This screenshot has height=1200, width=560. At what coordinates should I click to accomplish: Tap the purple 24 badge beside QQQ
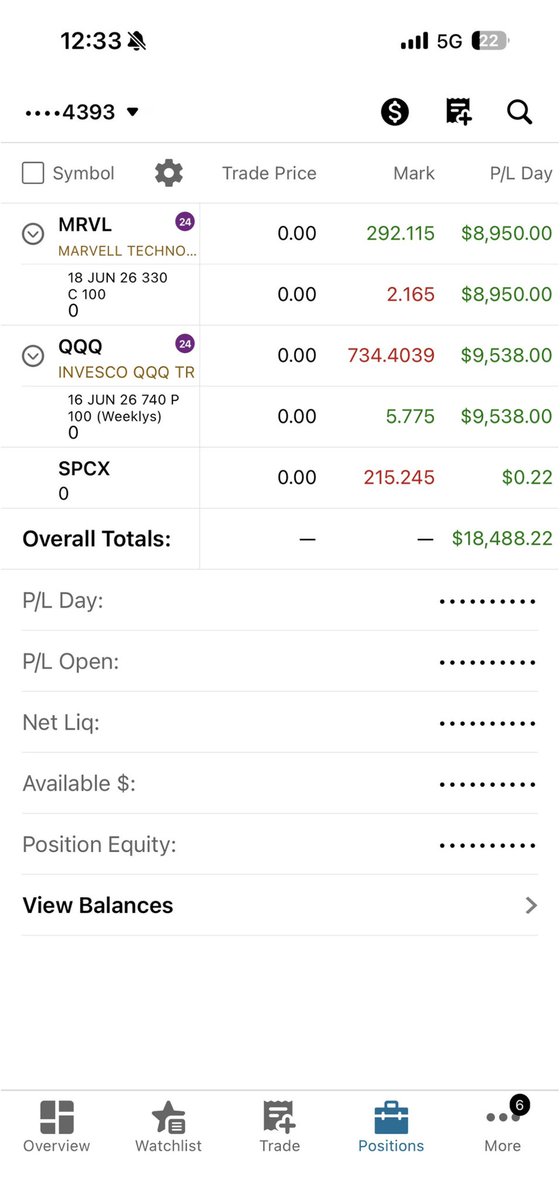click(185, 344)
